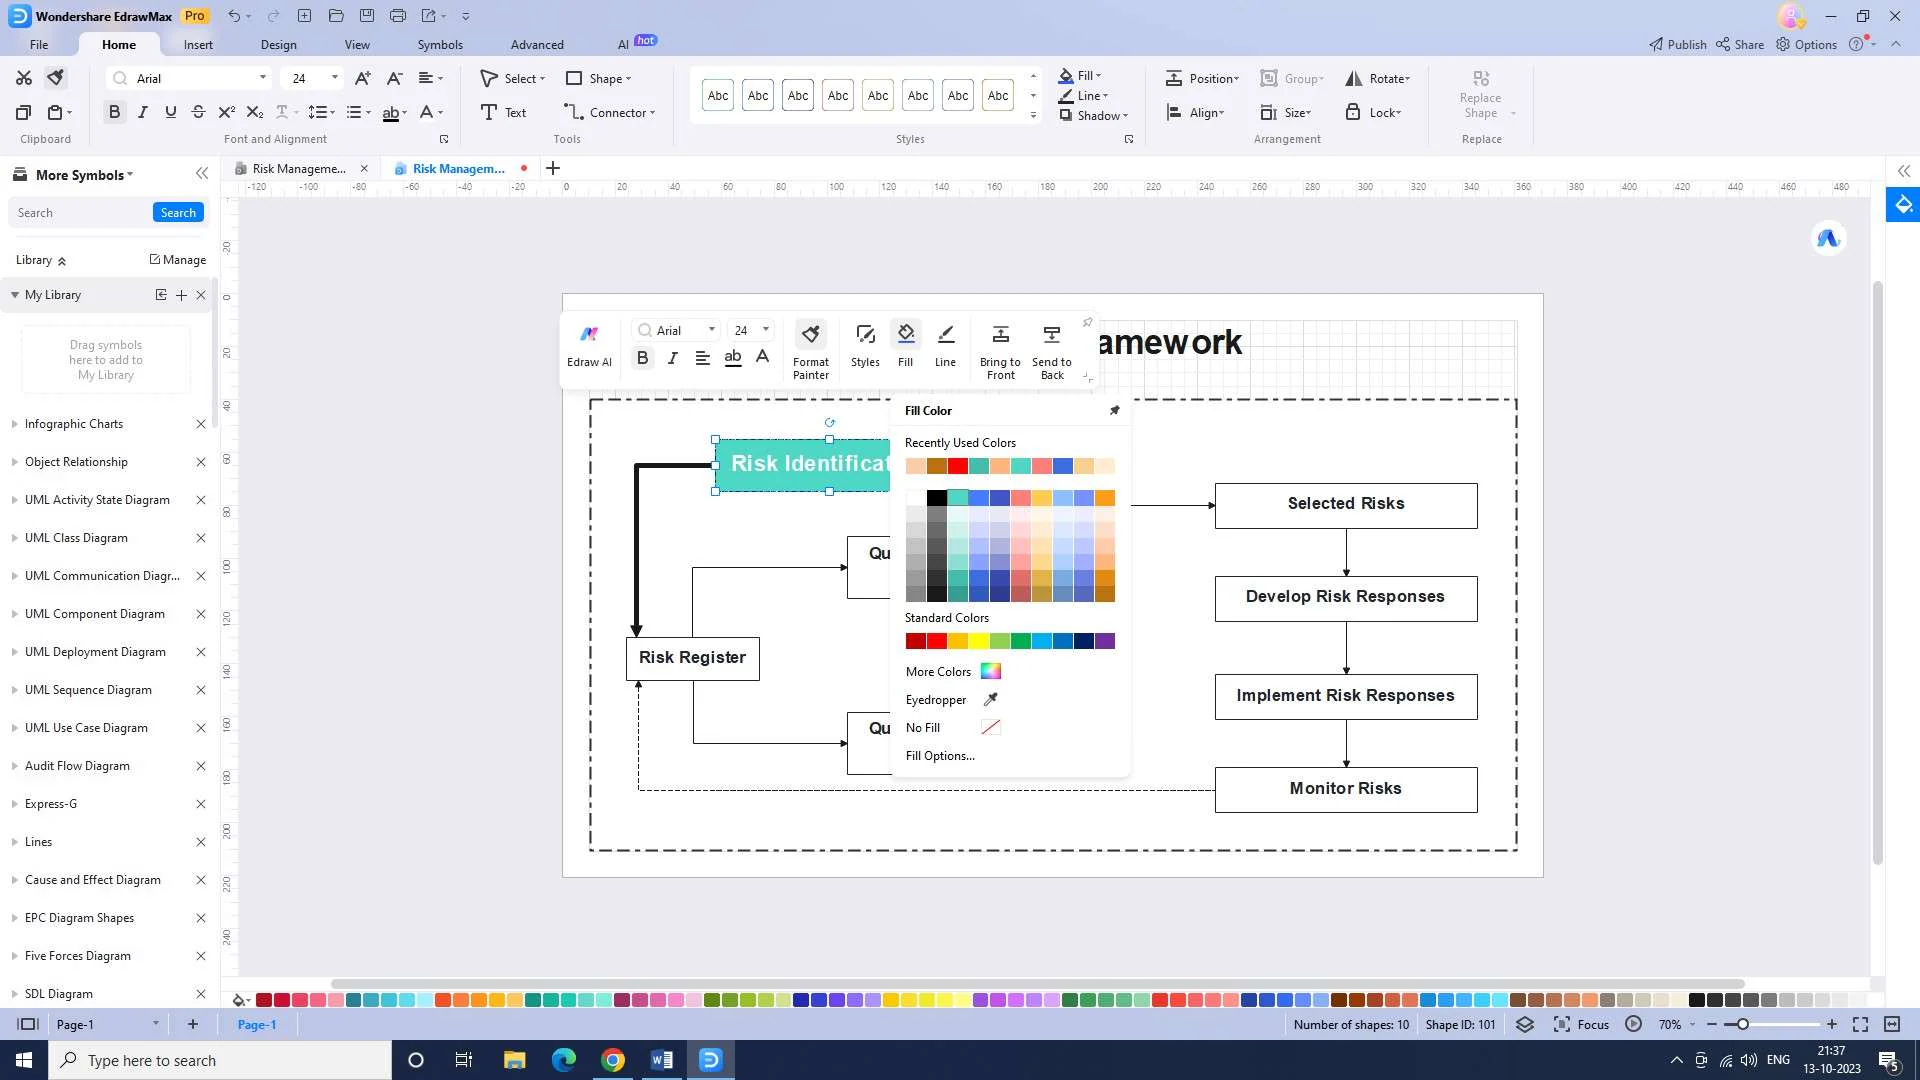Image resolution: width=1920 pixels, height=1080 pixels.
Task: Click Bring to Front icon
Action: [x=1000, y=335]
